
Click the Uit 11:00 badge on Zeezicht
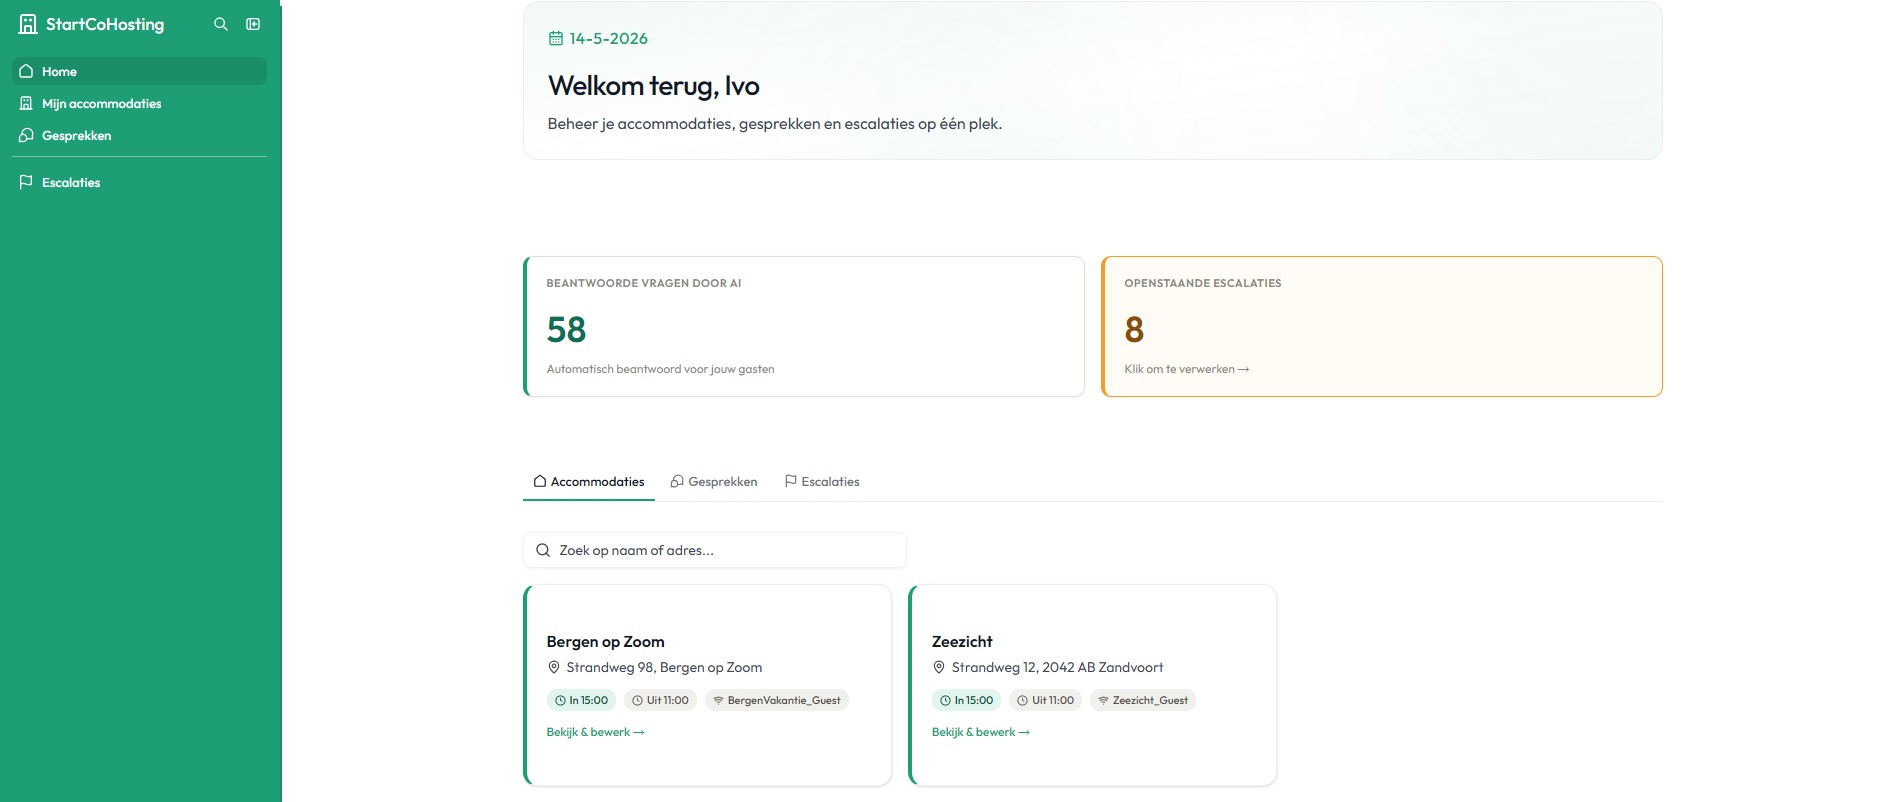1045,700
